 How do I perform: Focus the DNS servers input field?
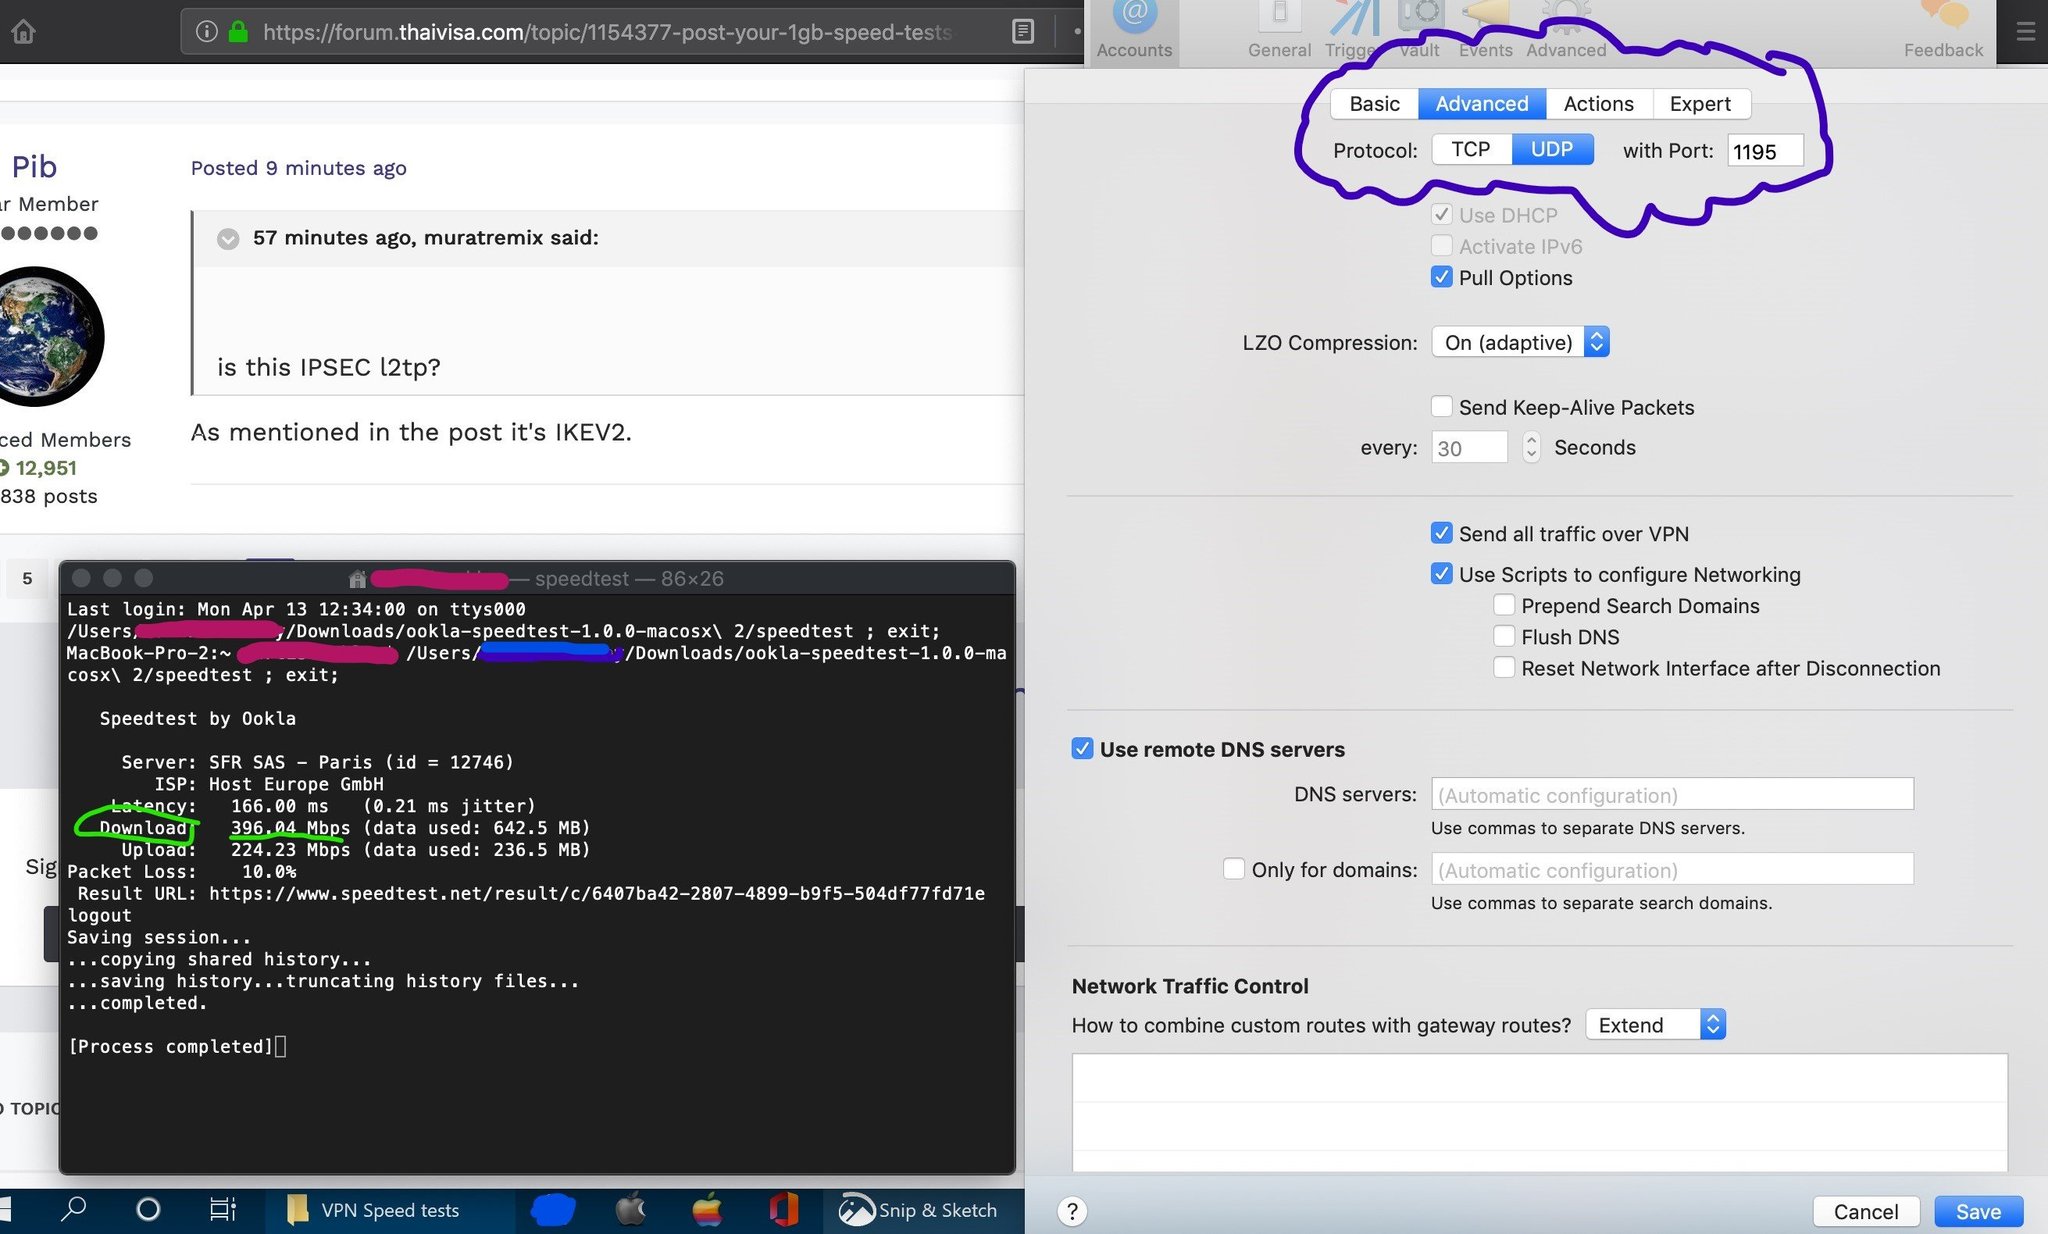pos(1672,794)
